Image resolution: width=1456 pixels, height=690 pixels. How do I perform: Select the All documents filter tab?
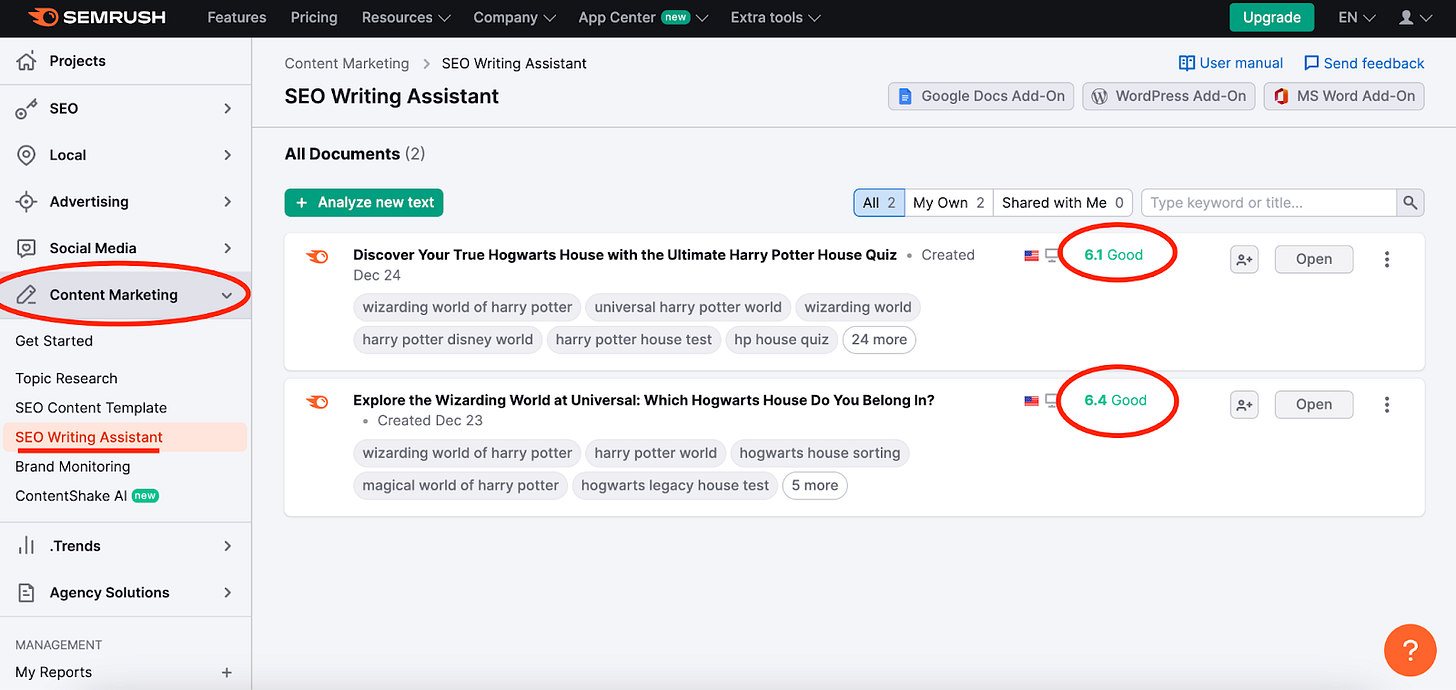[x=879, y=202]
